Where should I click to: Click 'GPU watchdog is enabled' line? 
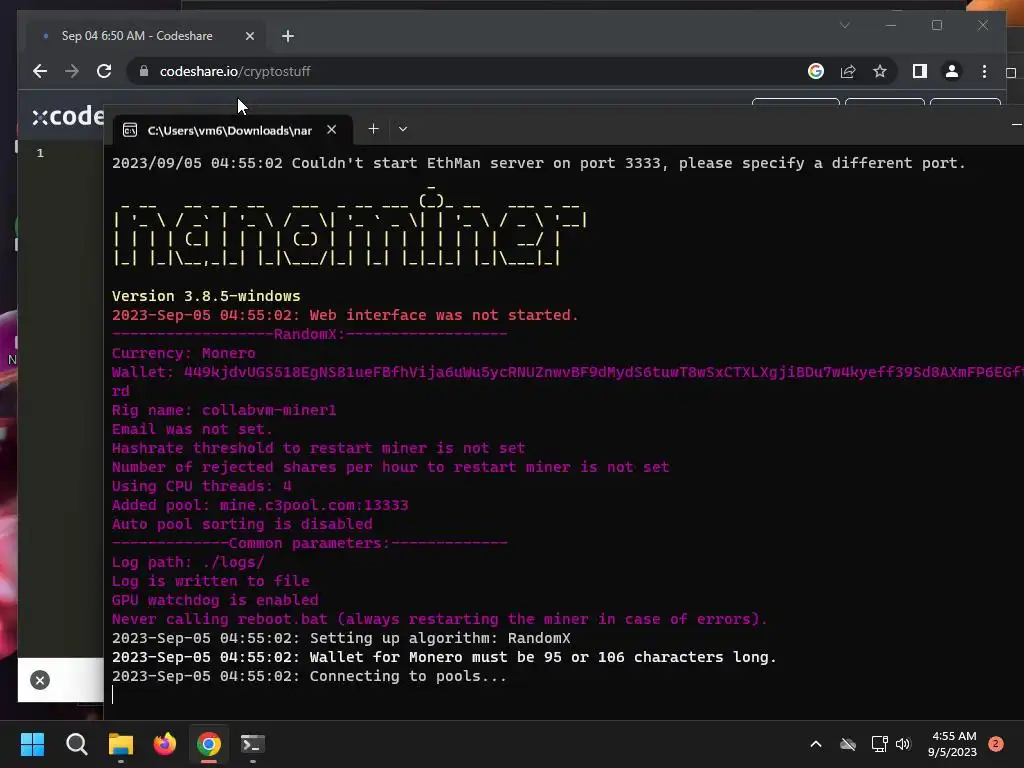coord(215,600)
